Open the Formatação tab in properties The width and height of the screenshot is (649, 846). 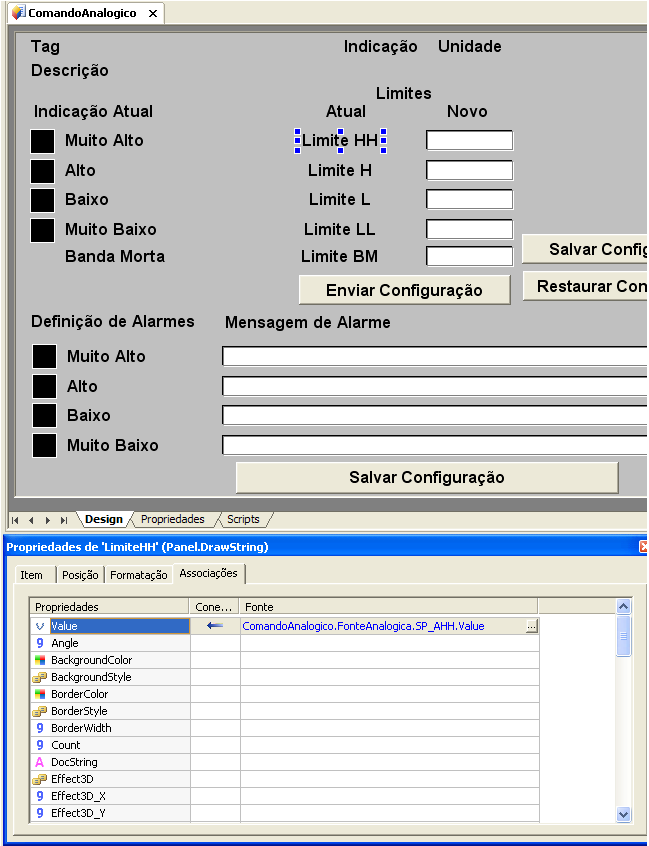pos(139,575)
